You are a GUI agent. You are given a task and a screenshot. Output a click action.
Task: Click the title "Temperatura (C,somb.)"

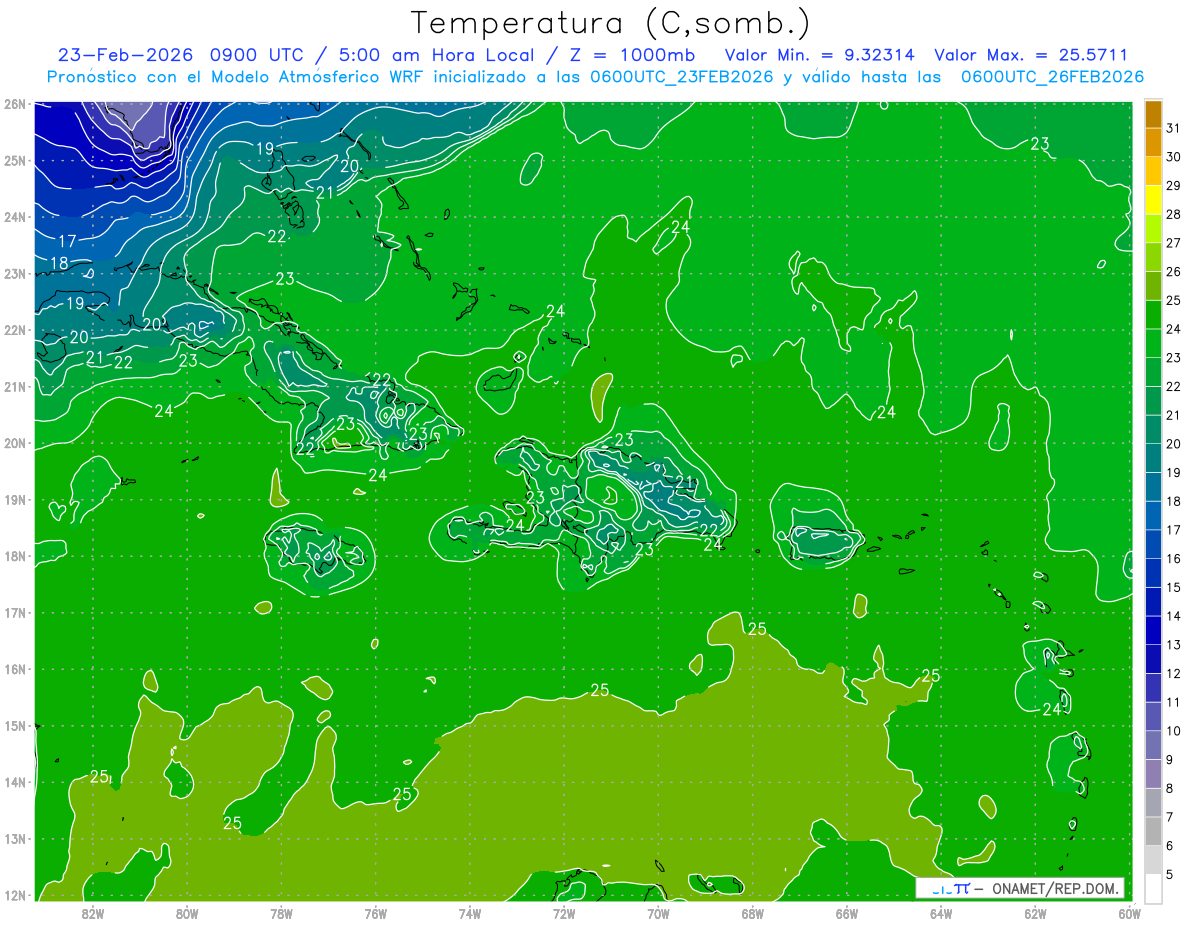tap(610, 23)
